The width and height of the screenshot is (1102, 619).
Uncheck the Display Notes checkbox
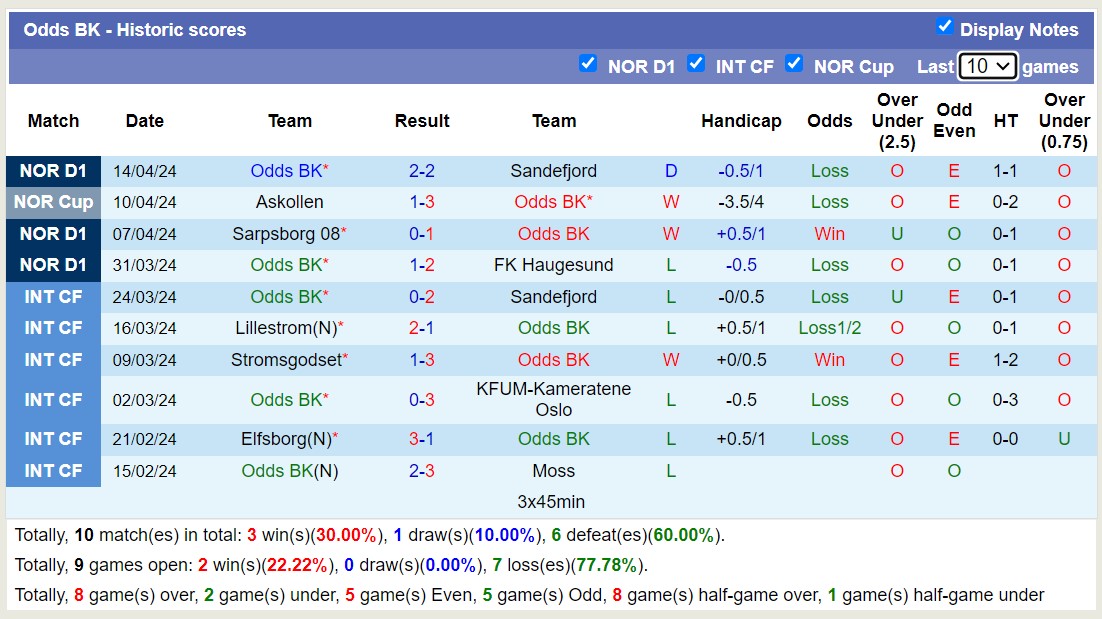tap(945, 27)
